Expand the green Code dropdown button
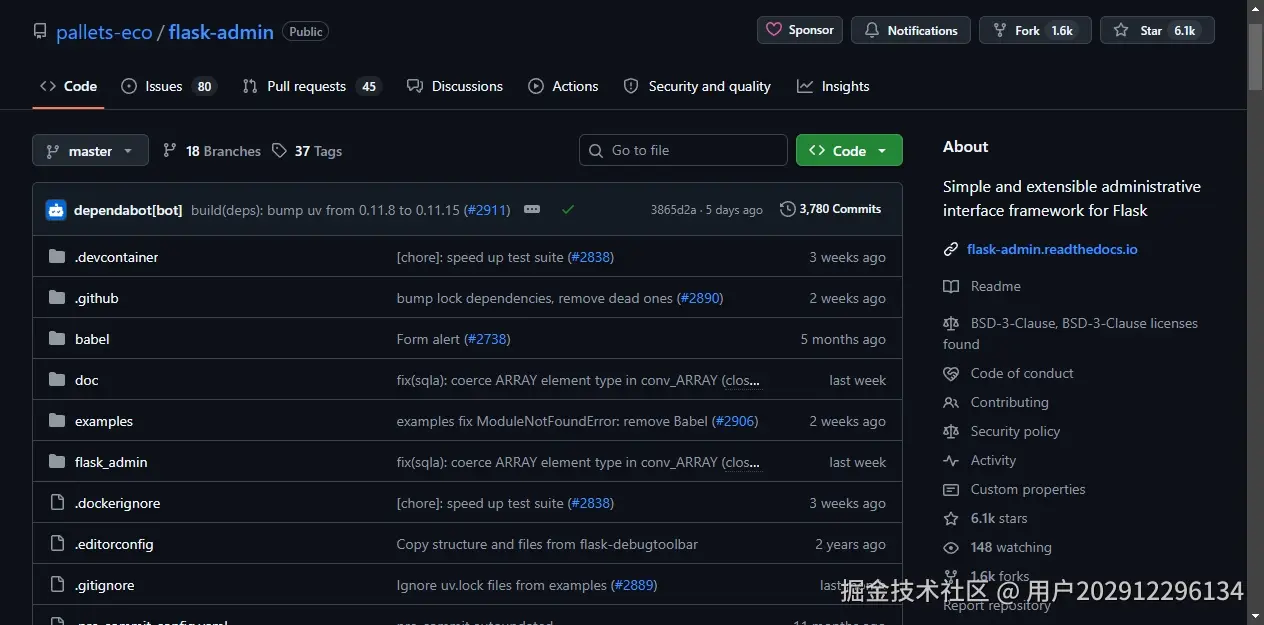1264x625 pixels. (849, 150)
